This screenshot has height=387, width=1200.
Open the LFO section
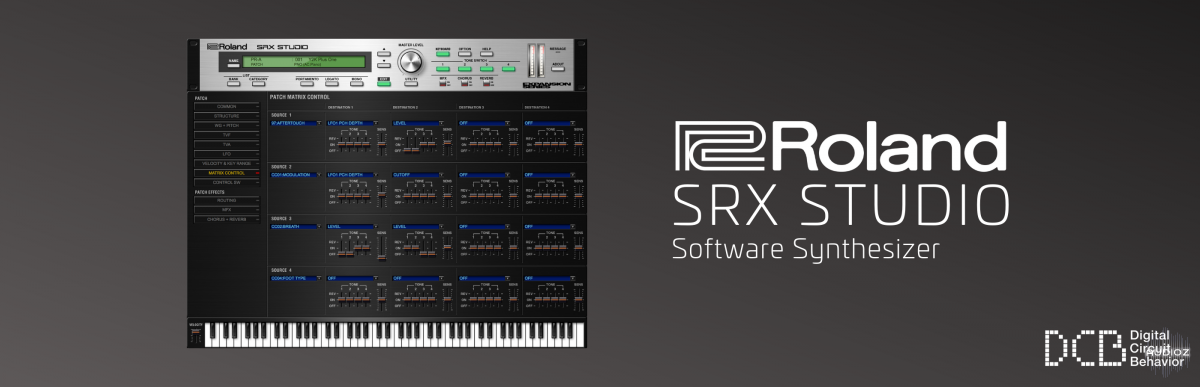pyautogui.click(x=228, y=154)
